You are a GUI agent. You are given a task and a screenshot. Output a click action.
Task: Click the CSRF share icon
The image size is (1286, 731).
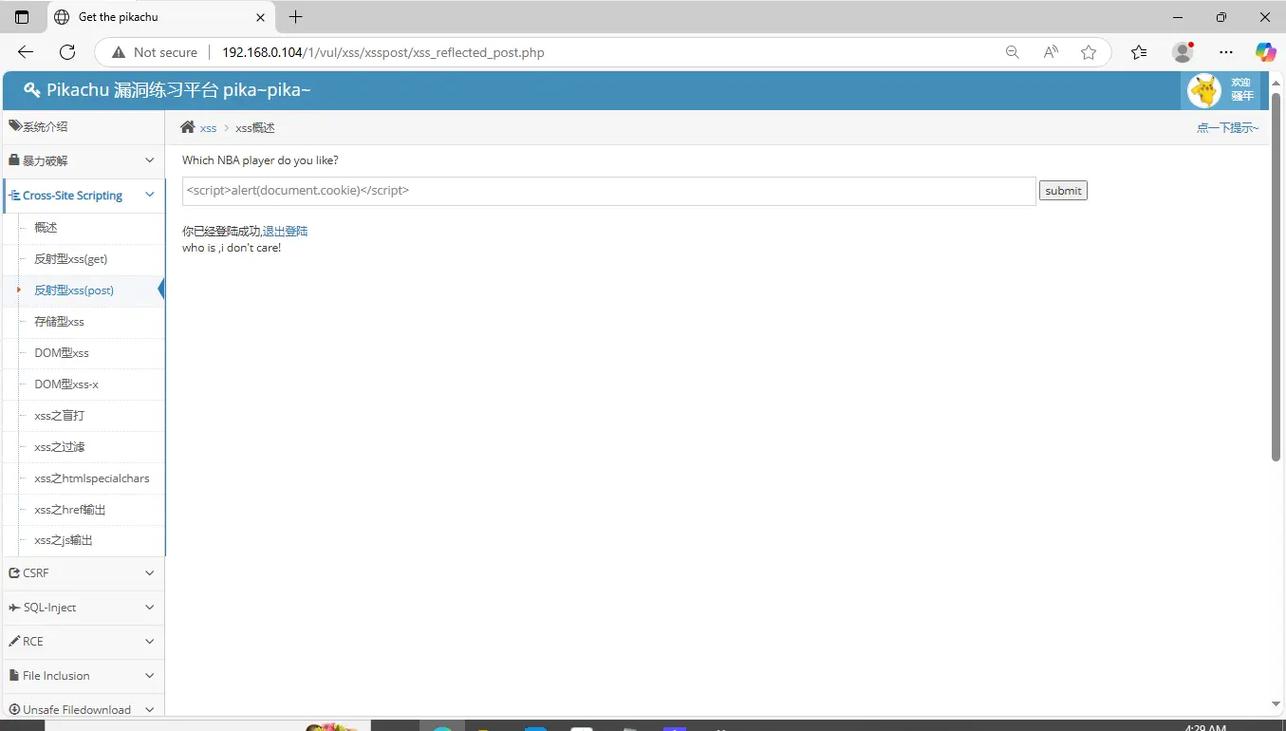[14, 573]
